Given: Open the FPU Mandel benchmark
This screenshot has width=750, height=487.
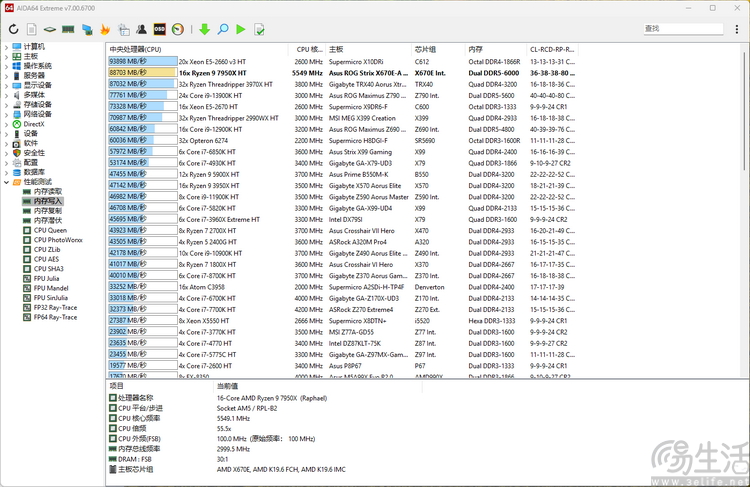Looking at the screenshot, I should pos(51,288).
